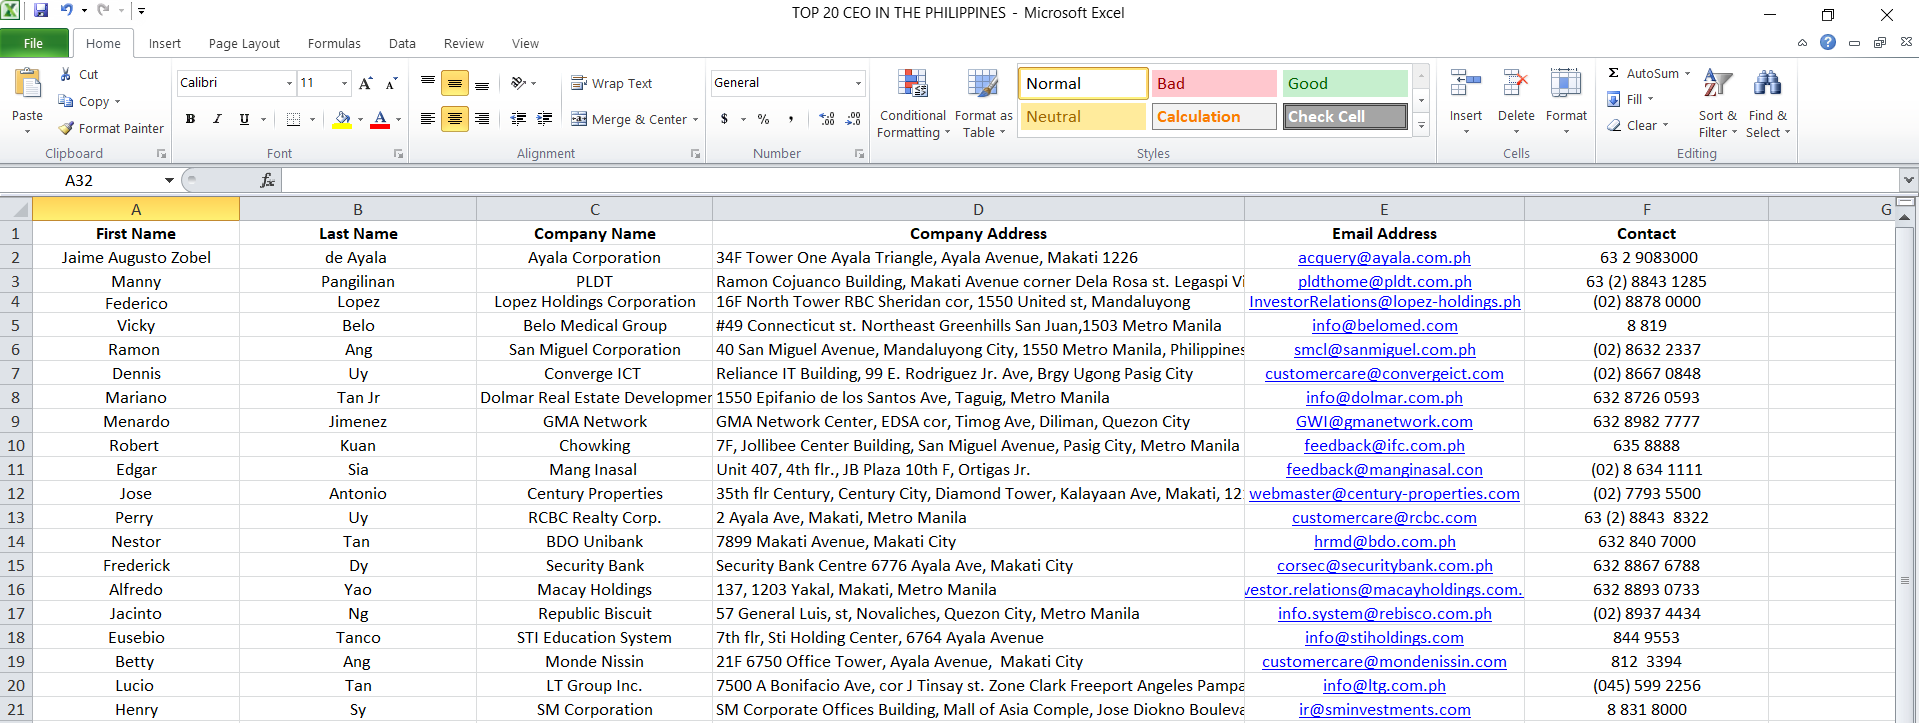
Task: Open info@ltg.com.ph email link
Action: (x=1384, y=686)
